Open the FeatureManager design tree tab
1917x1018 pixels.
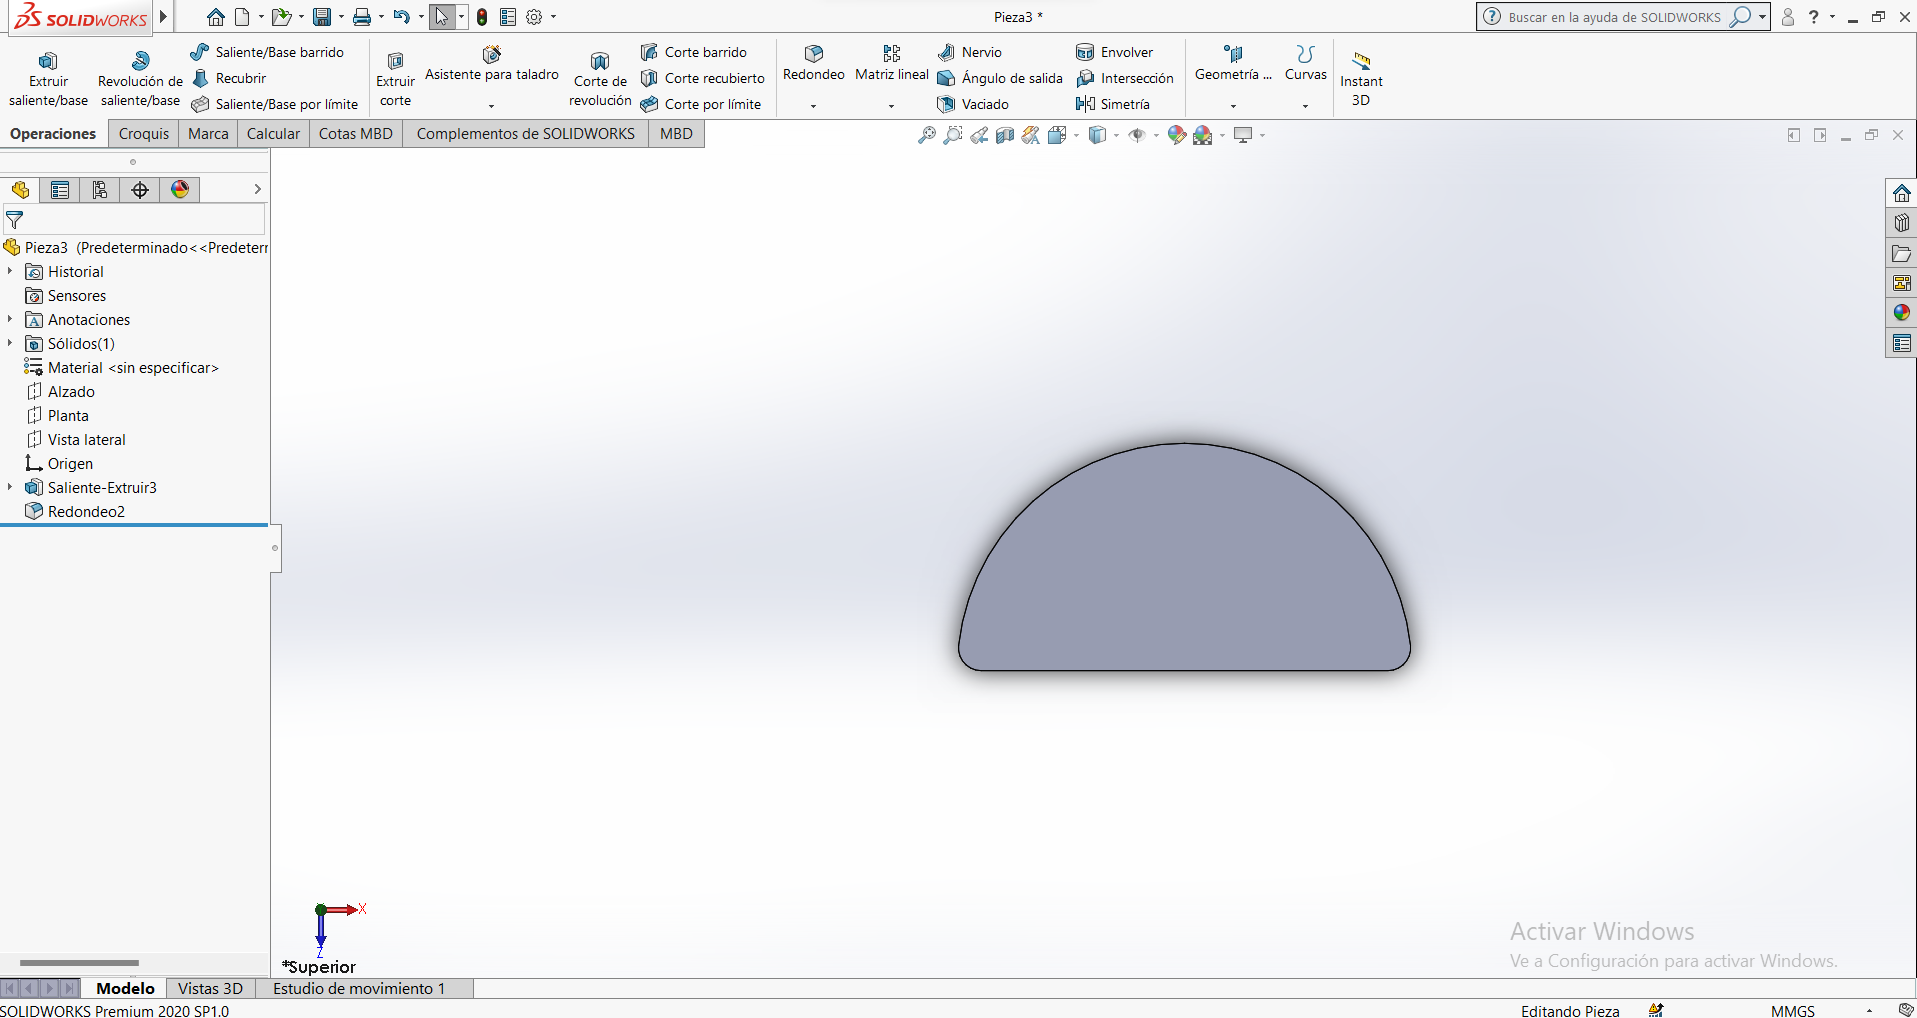[20, 190]
